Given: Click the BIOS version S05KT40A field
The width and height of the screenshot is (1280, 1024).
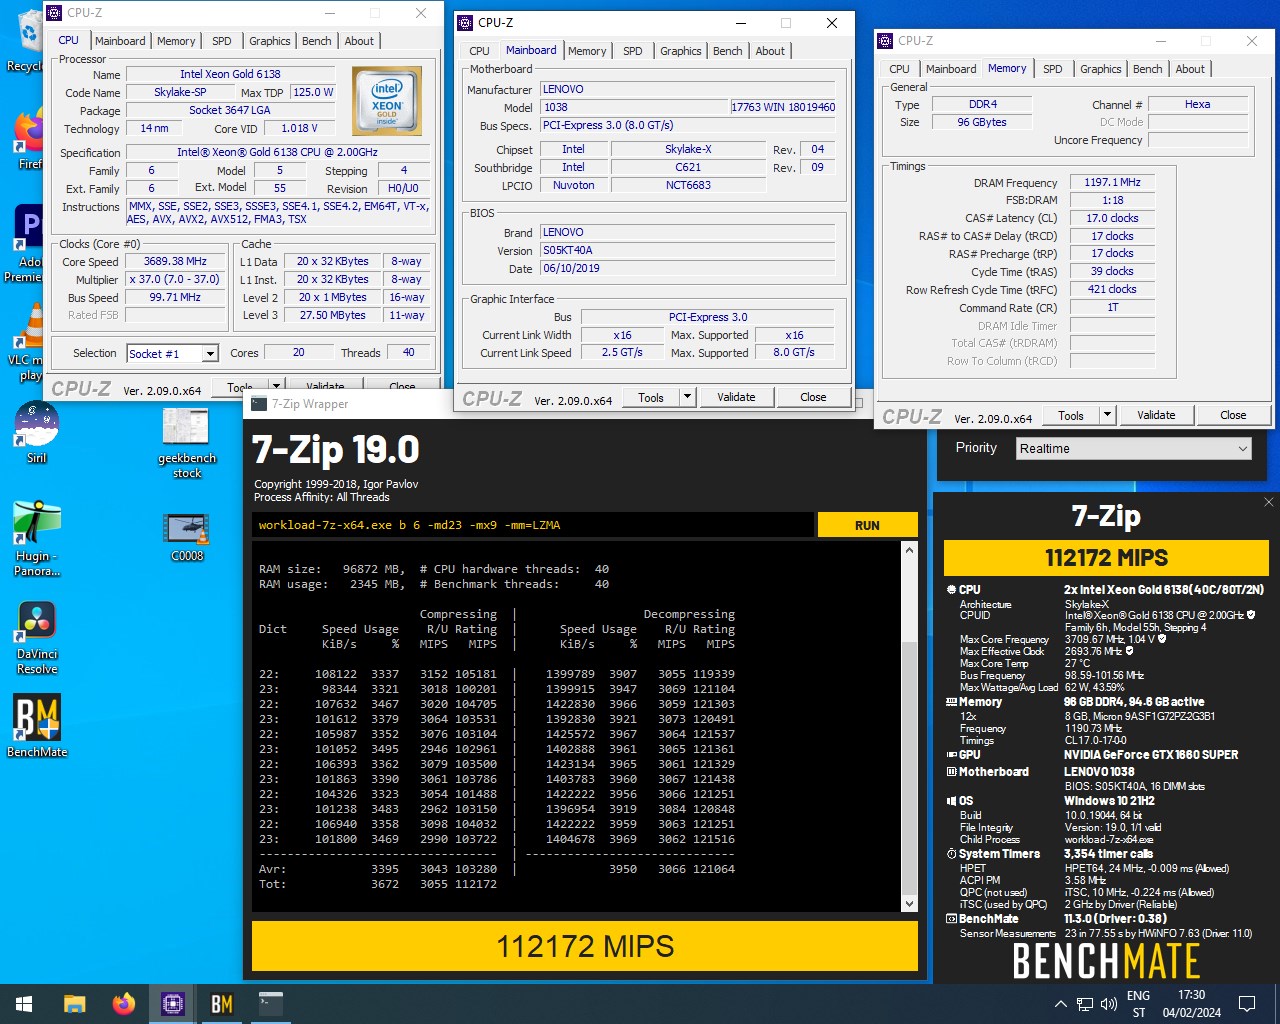Looking at the screenshot, I should click(x=688, y=250).
